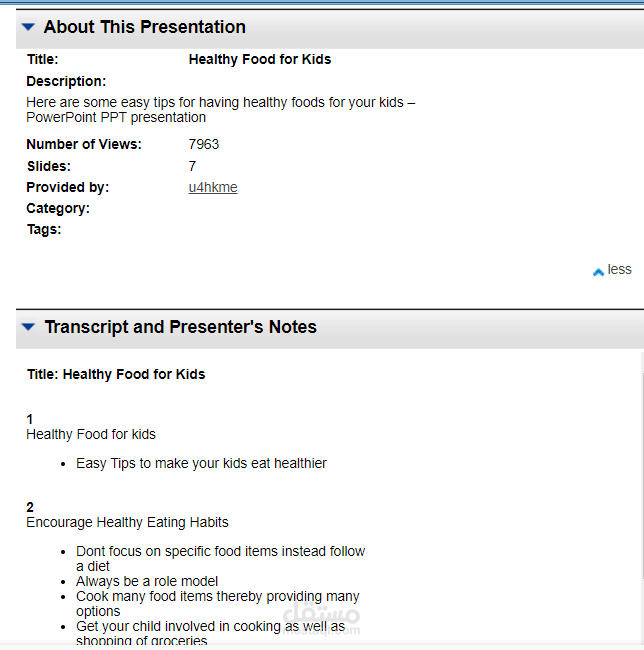Viewport: 644px width, 650px height.
Task: Click the Easy Tips bullet on slide 1
Action: pyautogui.click(x=201, y=463)
